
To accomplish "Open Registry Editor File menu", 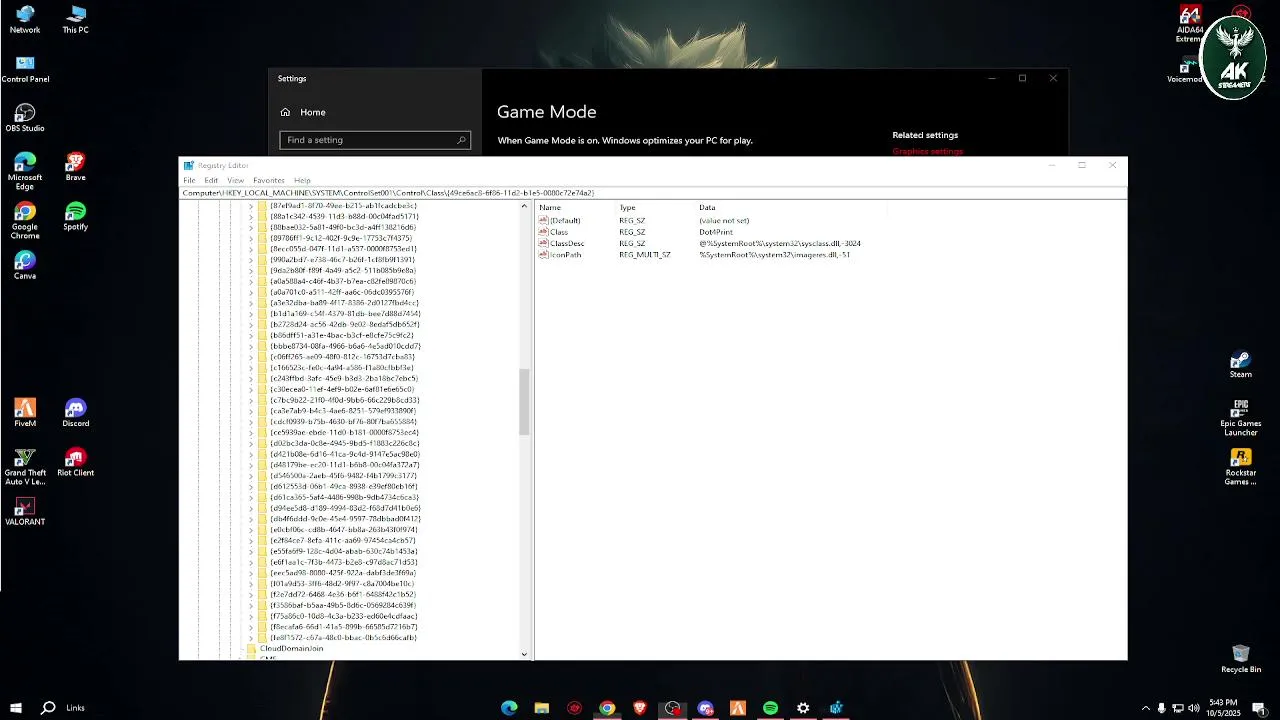I will (189, 180).
